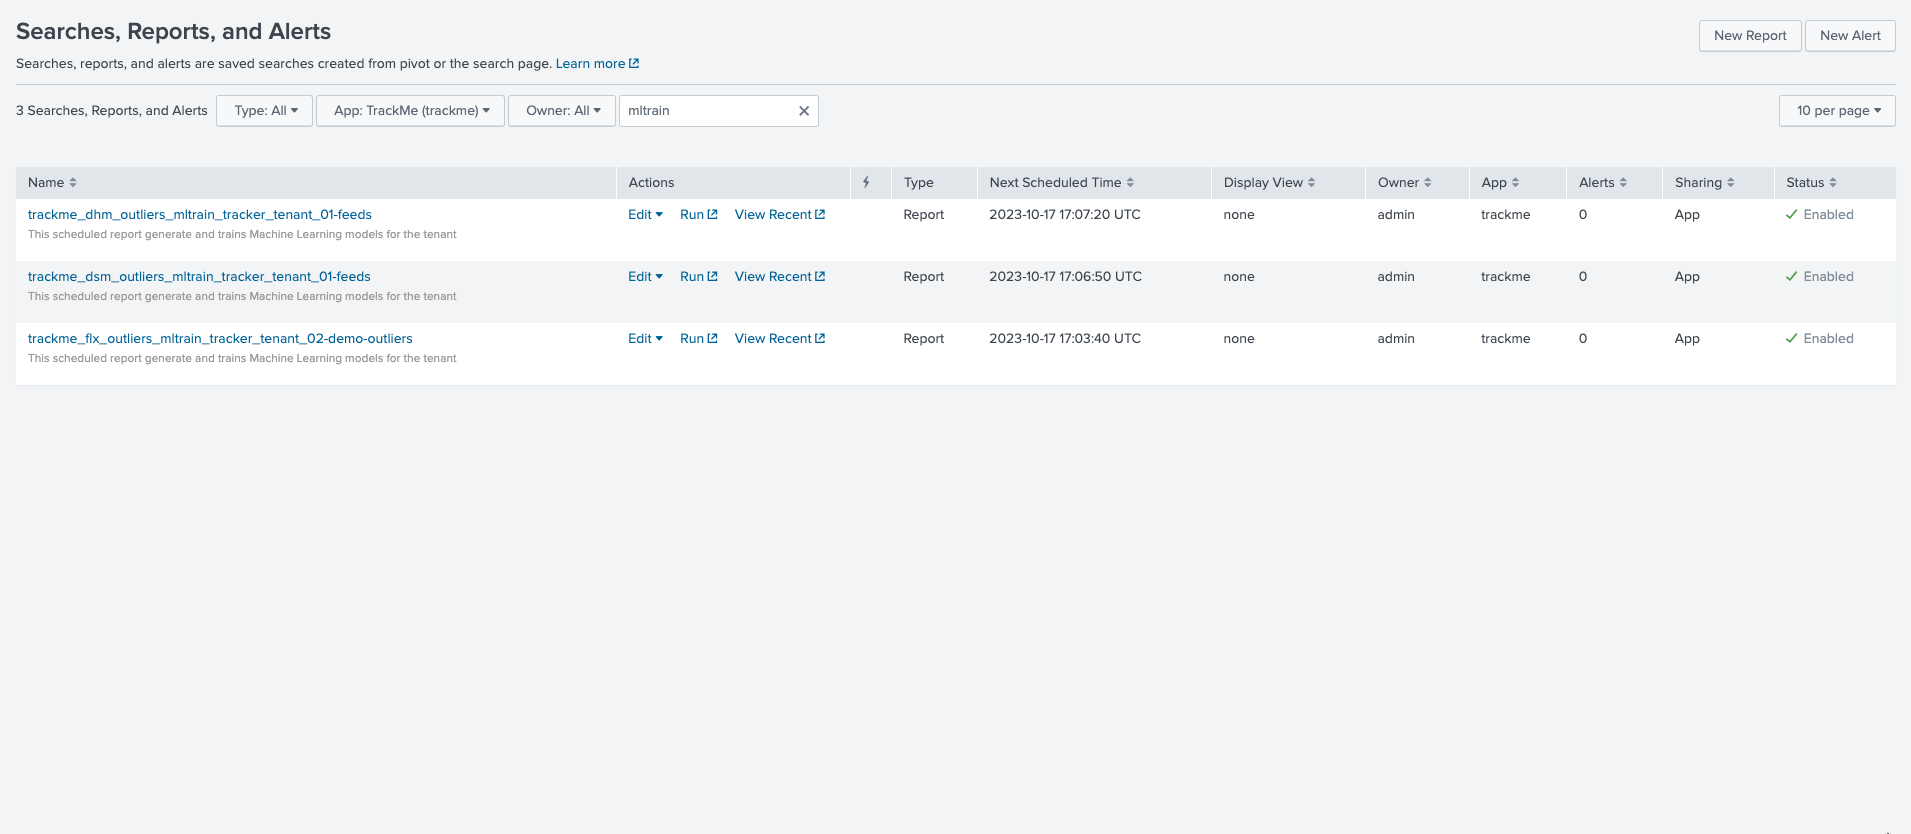This screenshot has width=1911, height=834.
Task: Sort by Next Scheduled Time
Action: pyautogui.click(x=1061, y=182)
